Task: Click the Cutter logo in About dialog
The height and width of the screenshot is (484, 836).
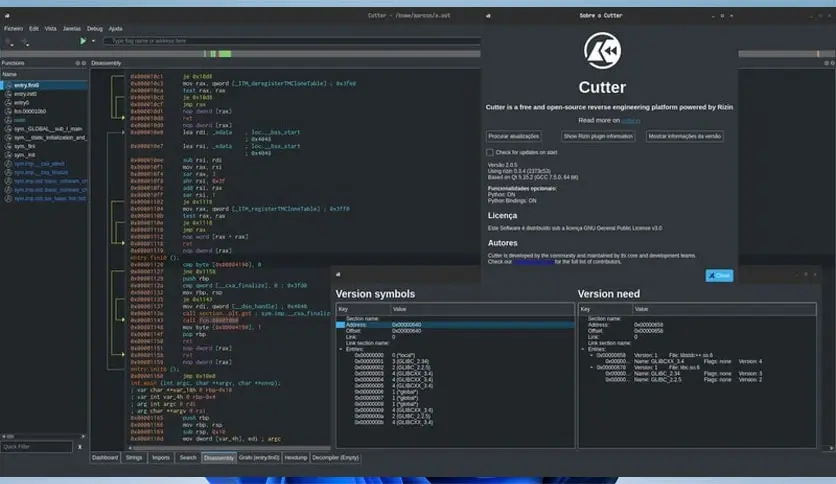Action: 602,51
